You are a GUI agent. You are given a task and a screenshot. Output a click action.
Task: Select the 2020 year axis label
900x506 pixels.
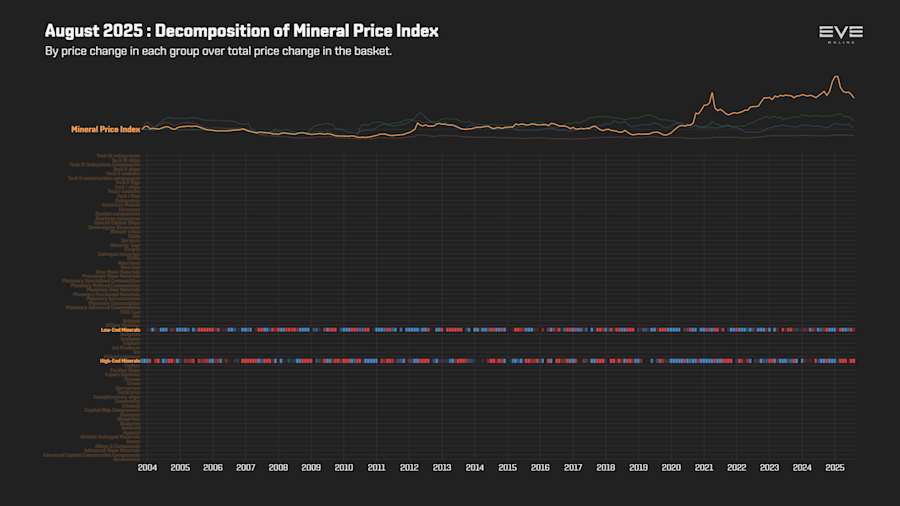(671, 468)
